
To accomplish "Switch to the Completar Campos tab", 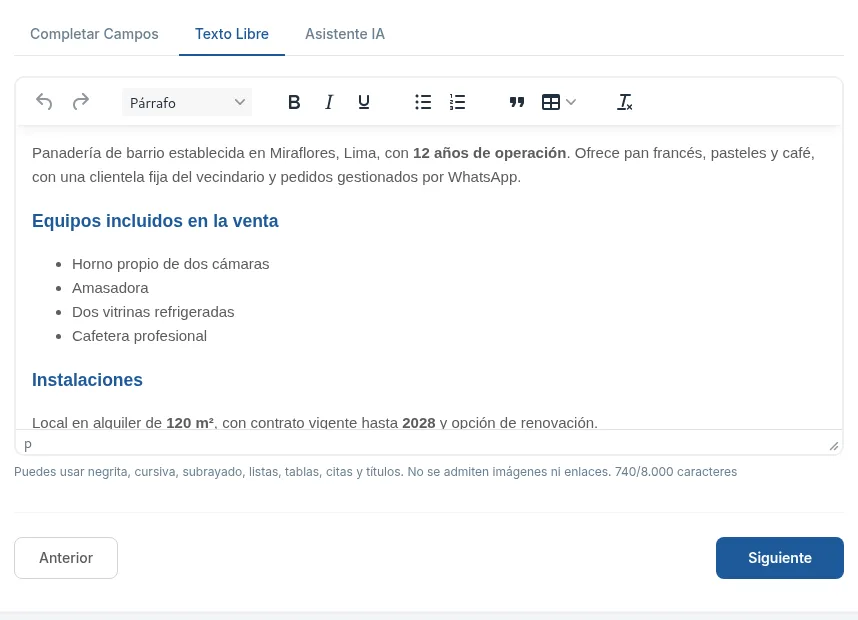I will [94, 34].
